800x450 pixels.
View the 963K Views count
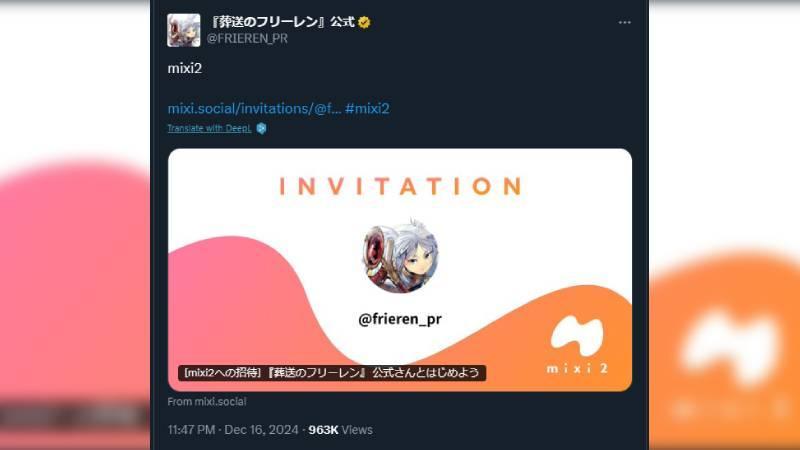[x=340, y=430]
